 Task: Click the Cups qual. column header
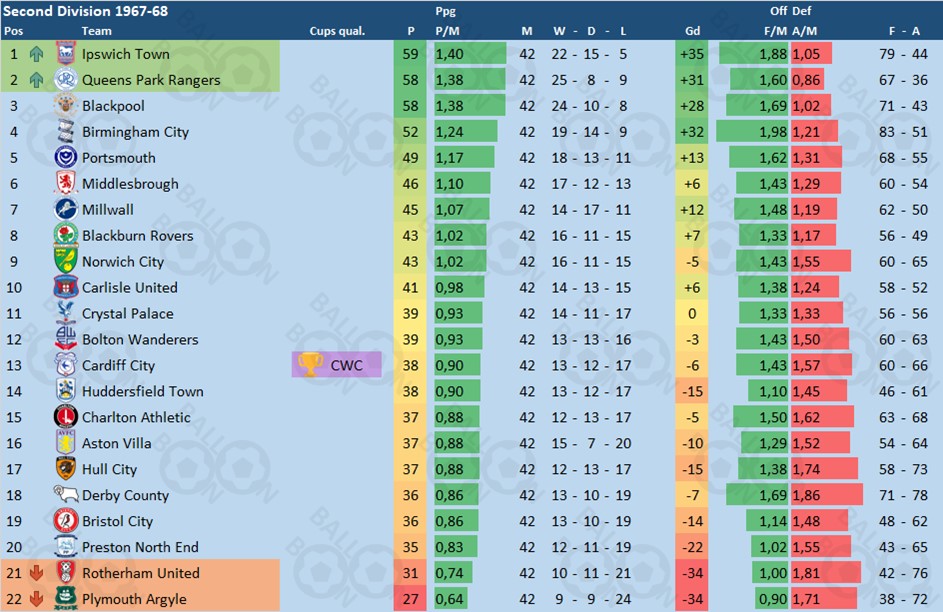coord(337,31)
